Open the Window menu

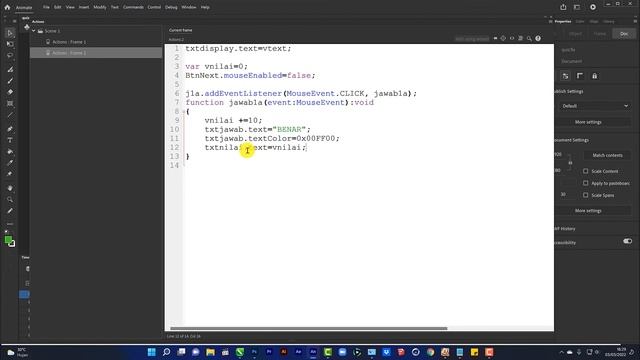[189, 7]
